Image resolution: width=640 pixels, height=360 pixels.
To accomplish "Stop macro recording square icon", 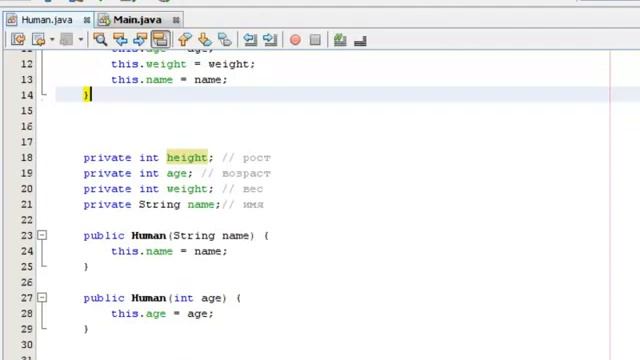I will point(315,40).
